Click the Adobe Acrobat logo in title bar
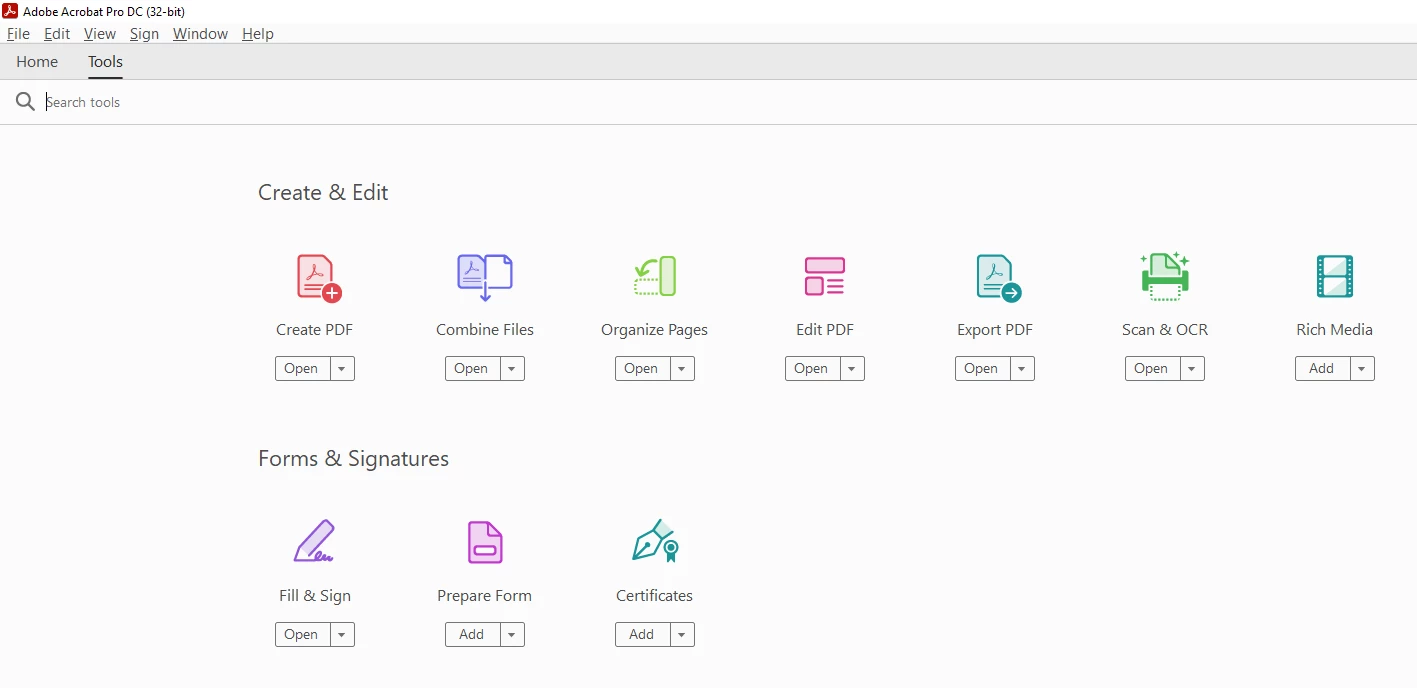This screenshot has height=688, width=1417. (10, 11)
